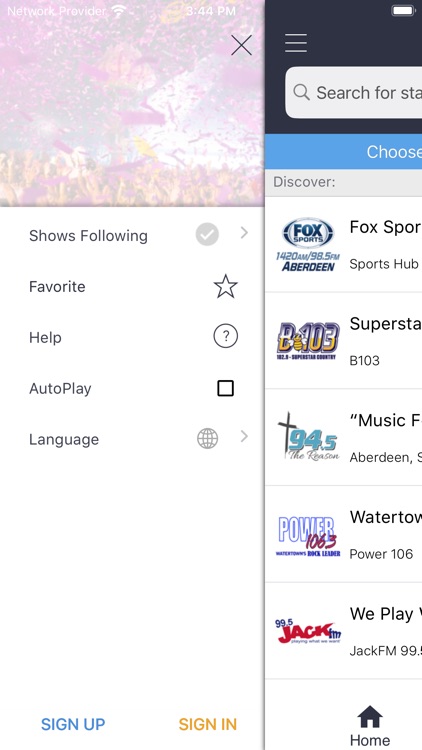
Task: Select the Superstar station title
Action: (x=386, y=323)
